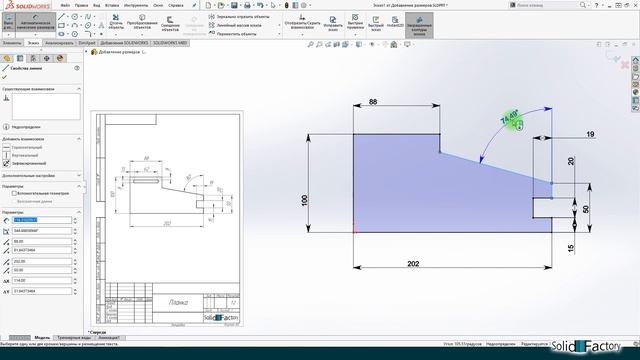640x360 pixels.
Task: Click Mirror Entities button
Action: tap(239, 17)
